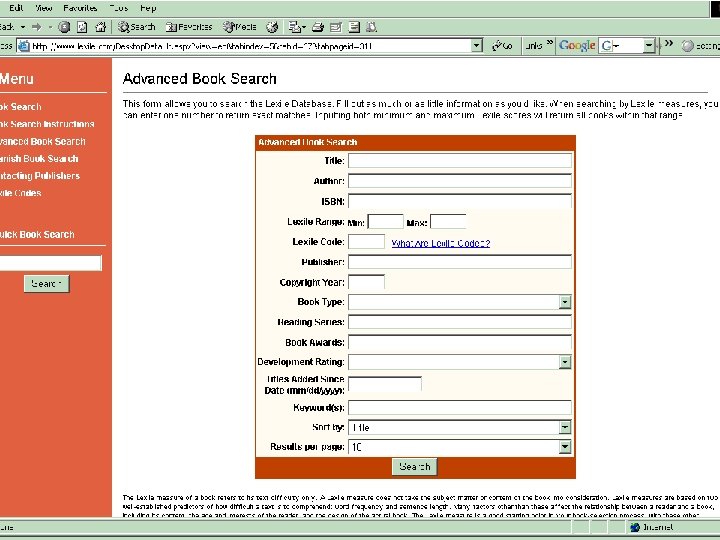Click the Forward arrow button
The image size is (720, 540).
click(37, 28)
